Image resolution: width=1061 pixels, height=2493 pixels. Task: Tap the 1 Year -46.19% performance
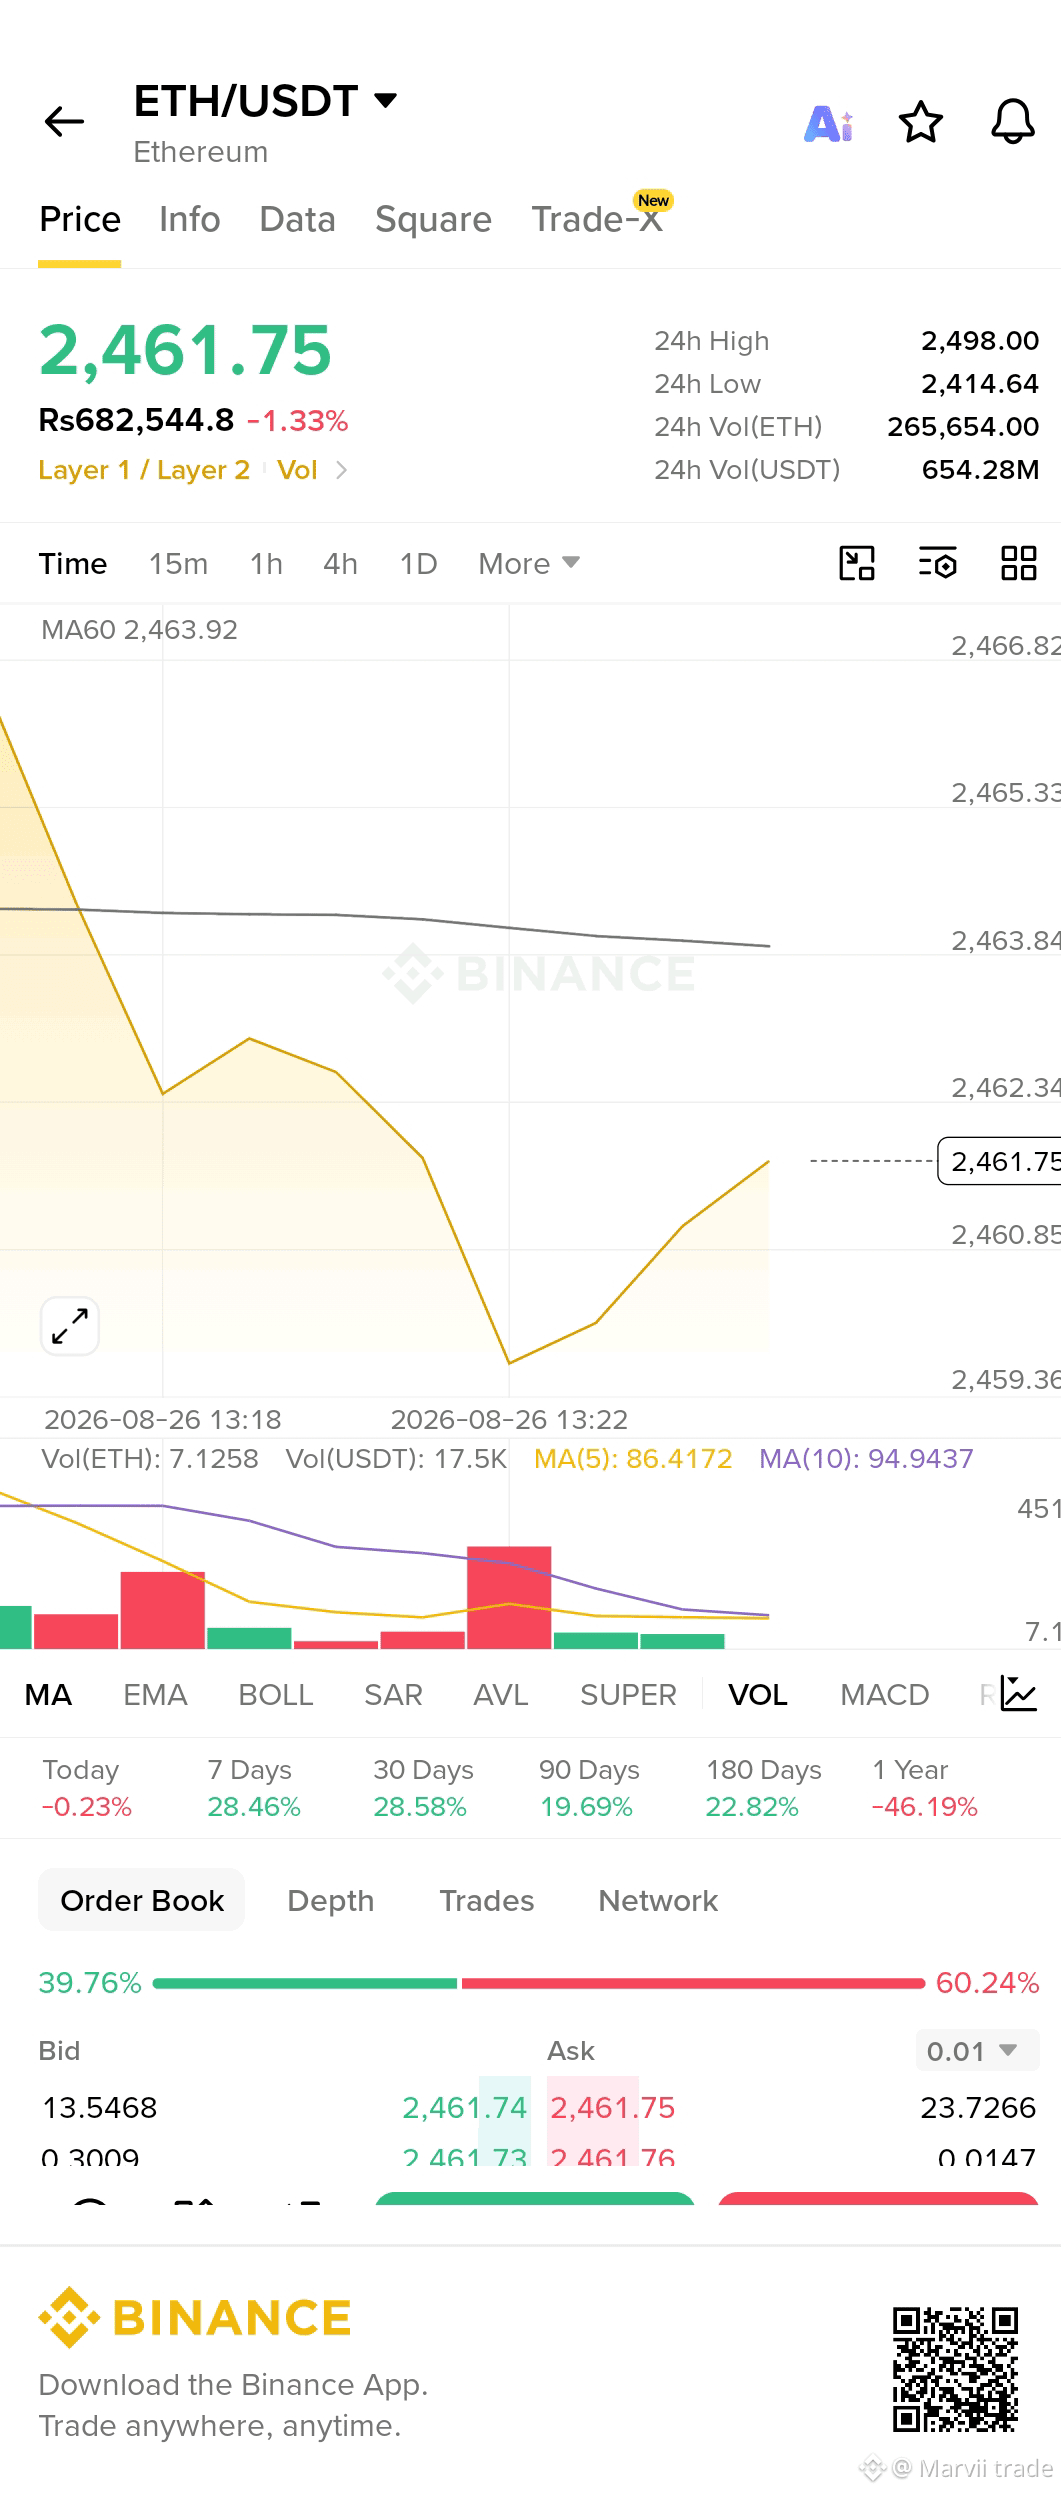[924, 1788]
